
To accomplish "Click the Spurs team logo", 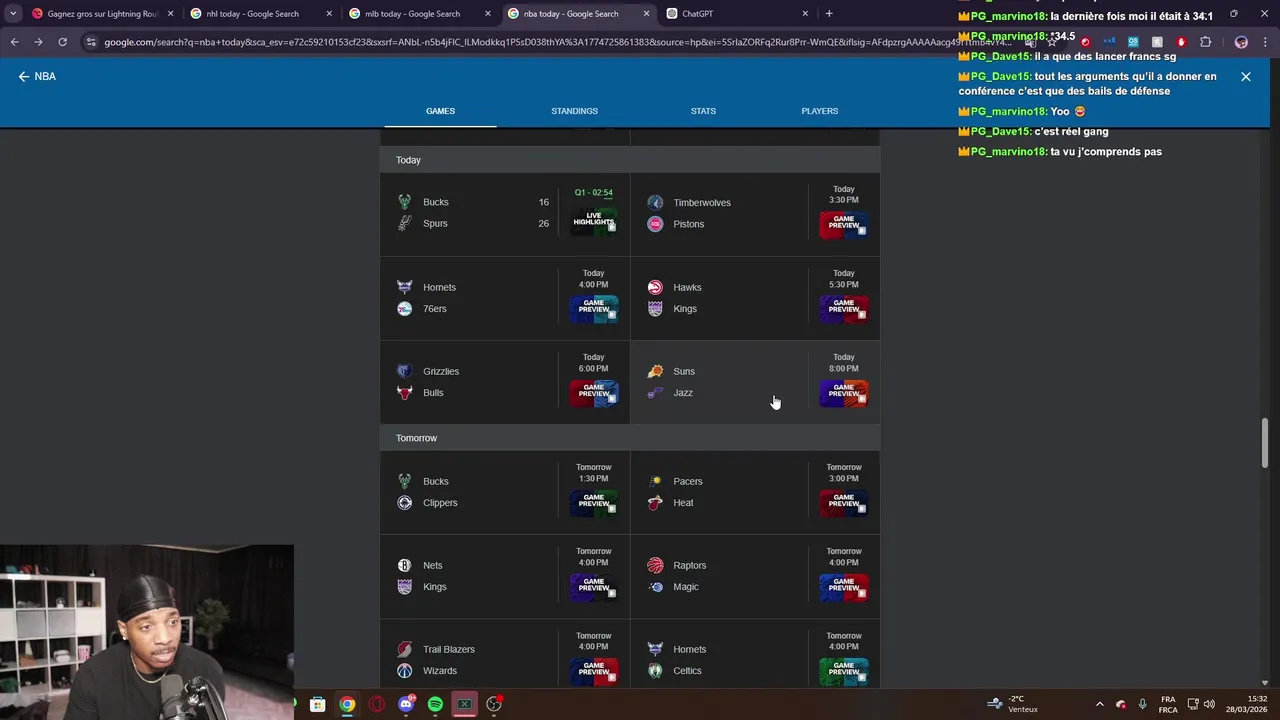I will (404, 223).
